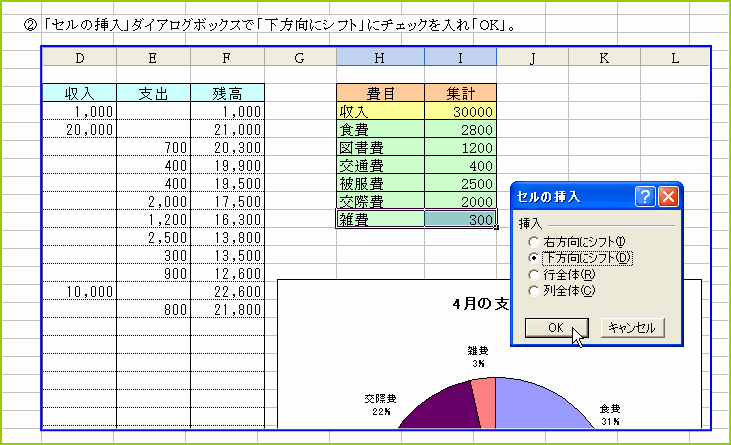Select the cell showing 20,000 income

point(79,129)
